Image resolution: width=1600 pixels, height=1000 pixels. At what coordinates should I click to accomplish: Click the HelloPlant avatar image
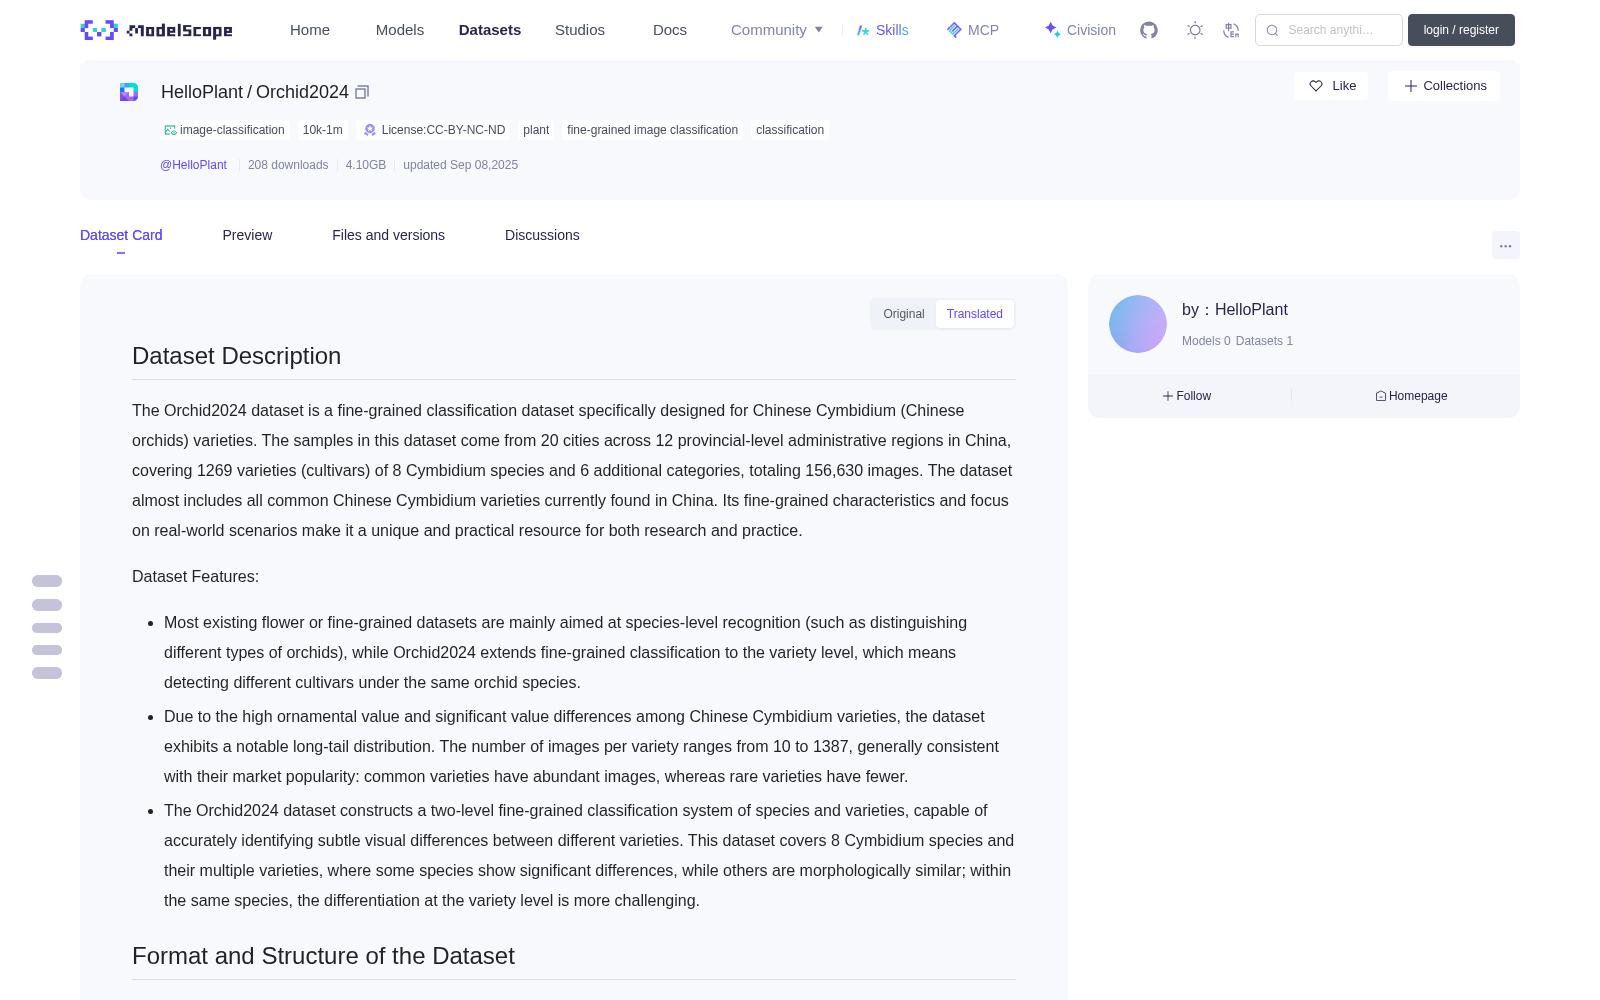1138,324
